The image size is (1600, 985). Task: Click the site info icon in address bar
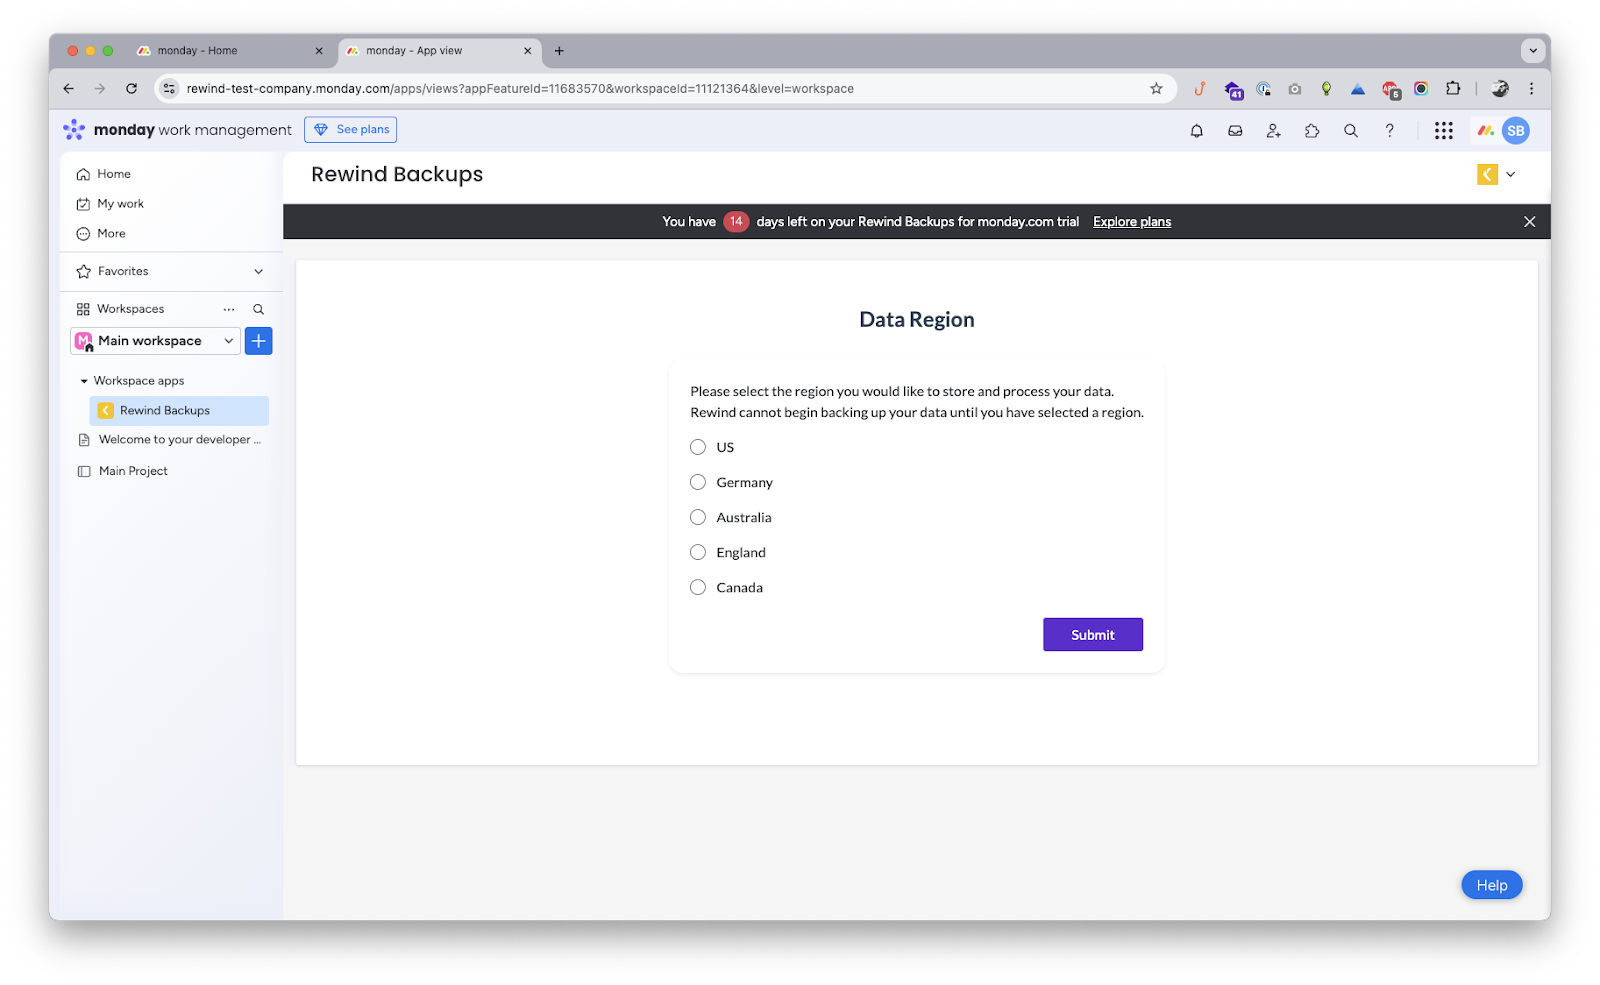[x=170, y=89]
